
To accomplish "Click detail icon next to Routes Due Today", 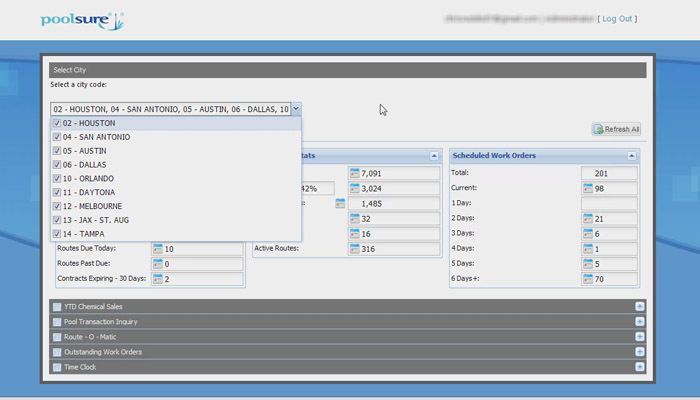I will pyautogui.click(x=158, y=249).
